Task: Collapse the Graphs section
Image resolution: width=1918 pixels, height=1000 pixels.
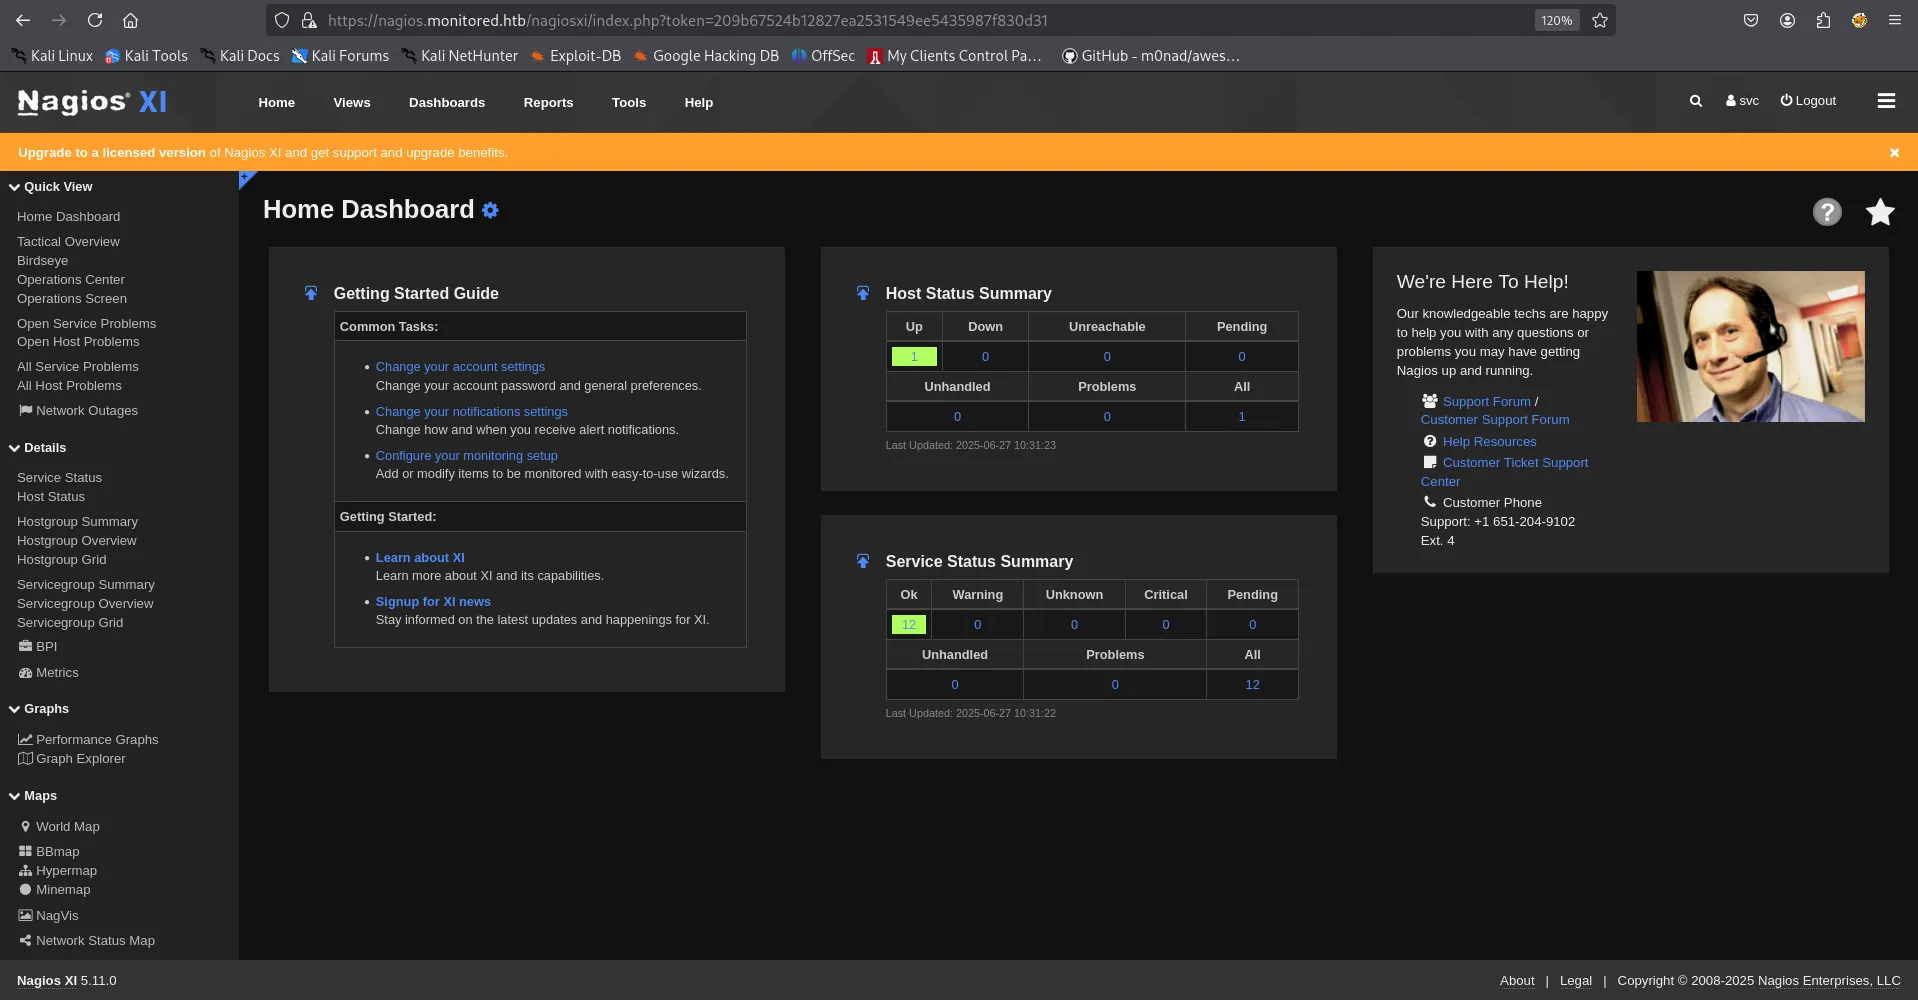Action: pyautogui.click(x=39, y=709)
